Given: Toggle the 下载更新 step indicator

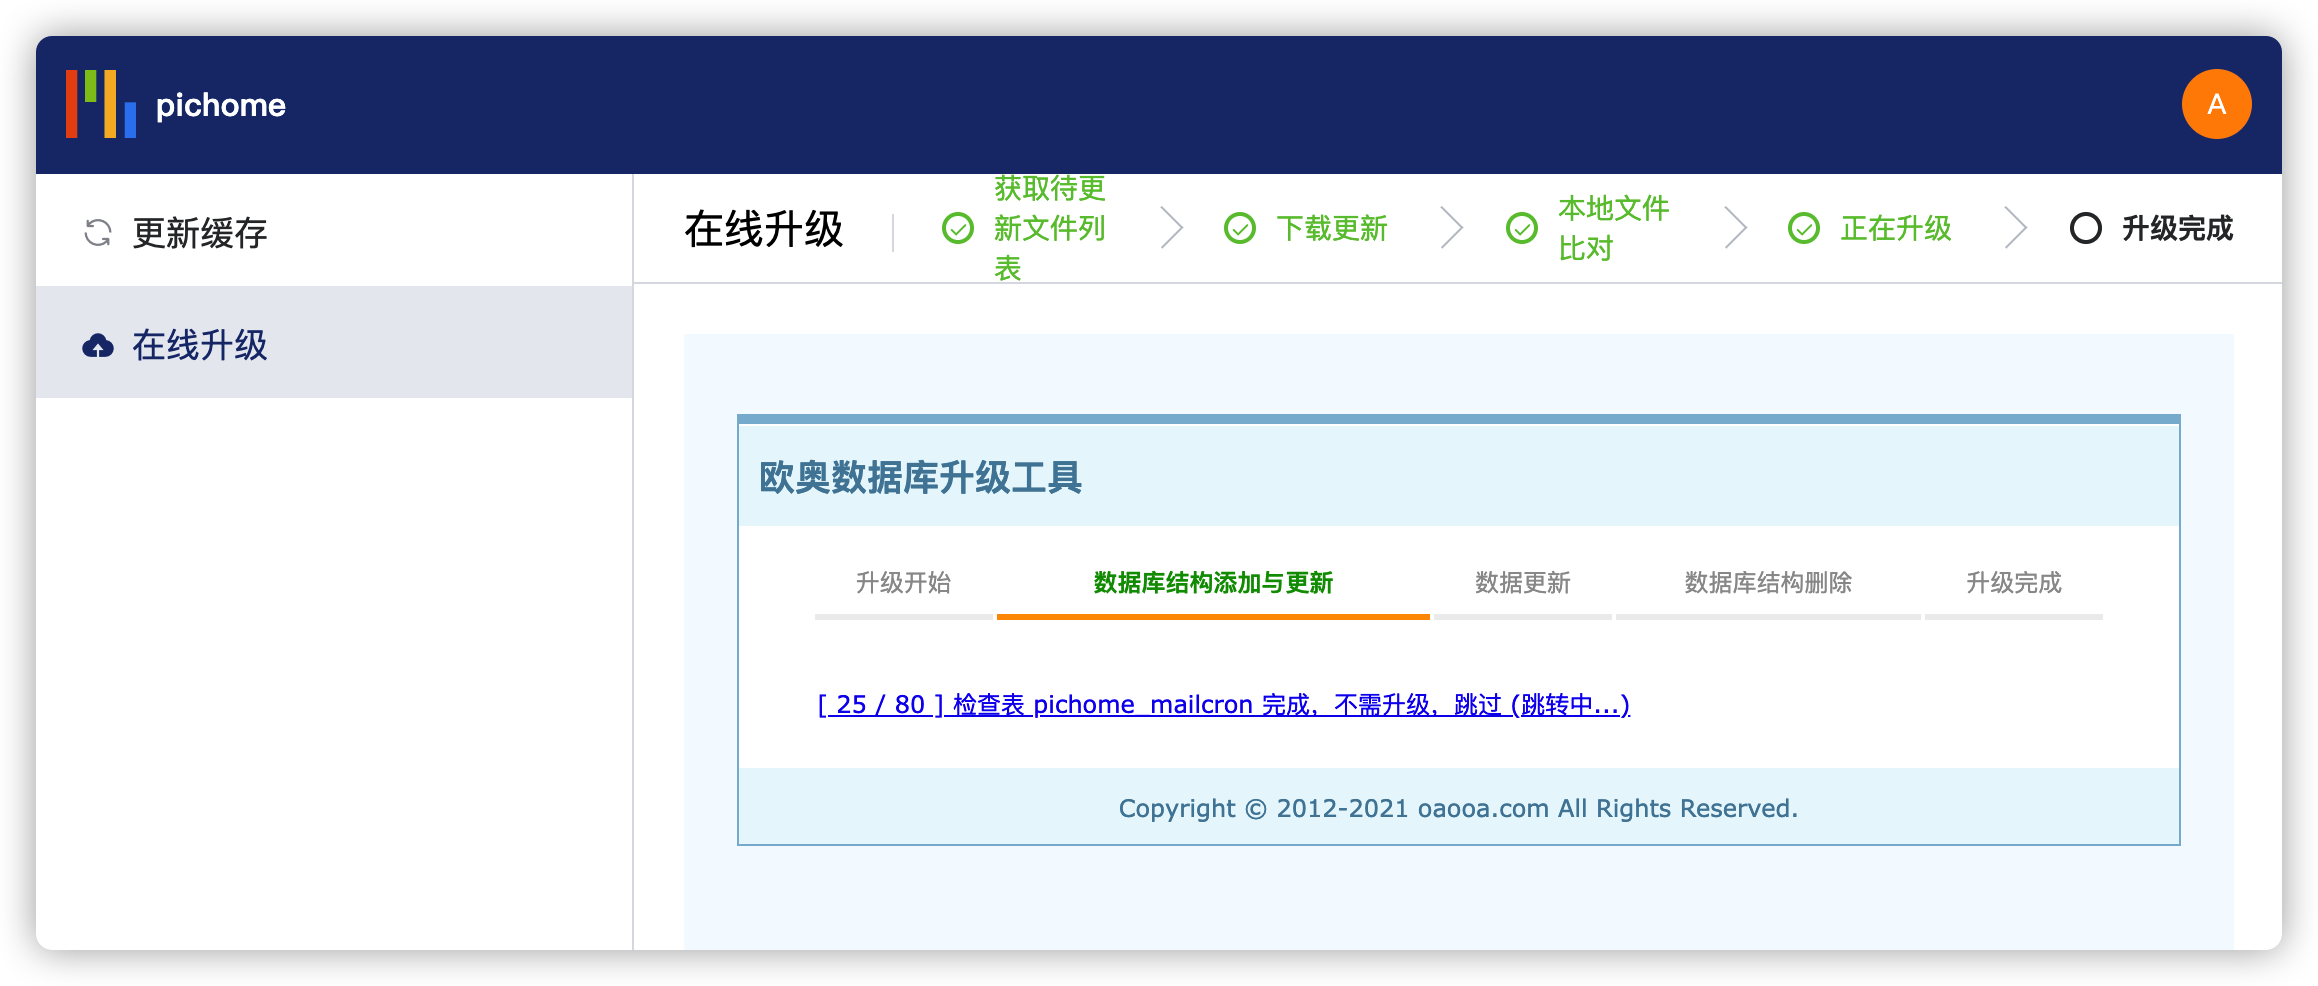Looking at the screenshot, I should 1333,229.
